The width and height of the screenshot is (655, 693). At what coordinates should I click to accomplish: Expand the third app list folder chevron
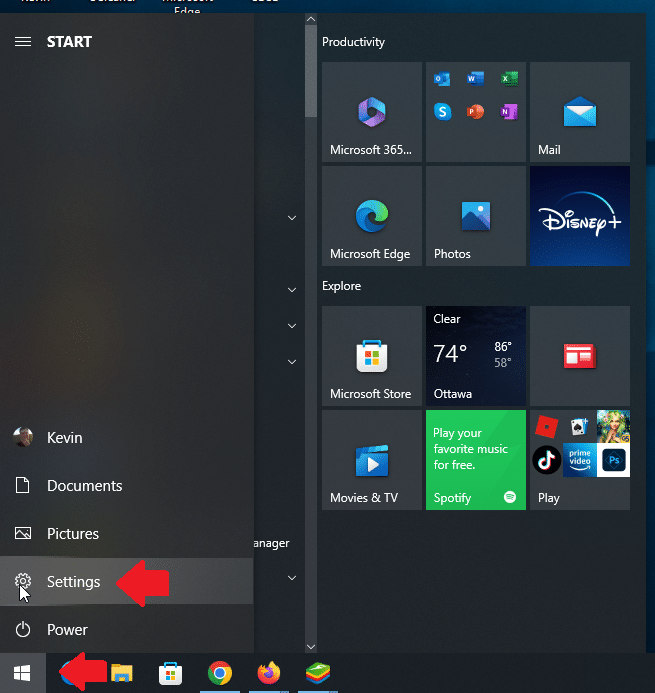292,326
